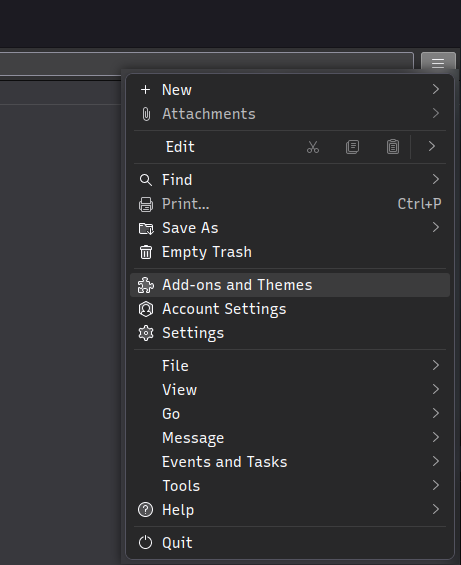461x565 pixels.
Task: Open the Help menu entry
Action: point(290,510)
